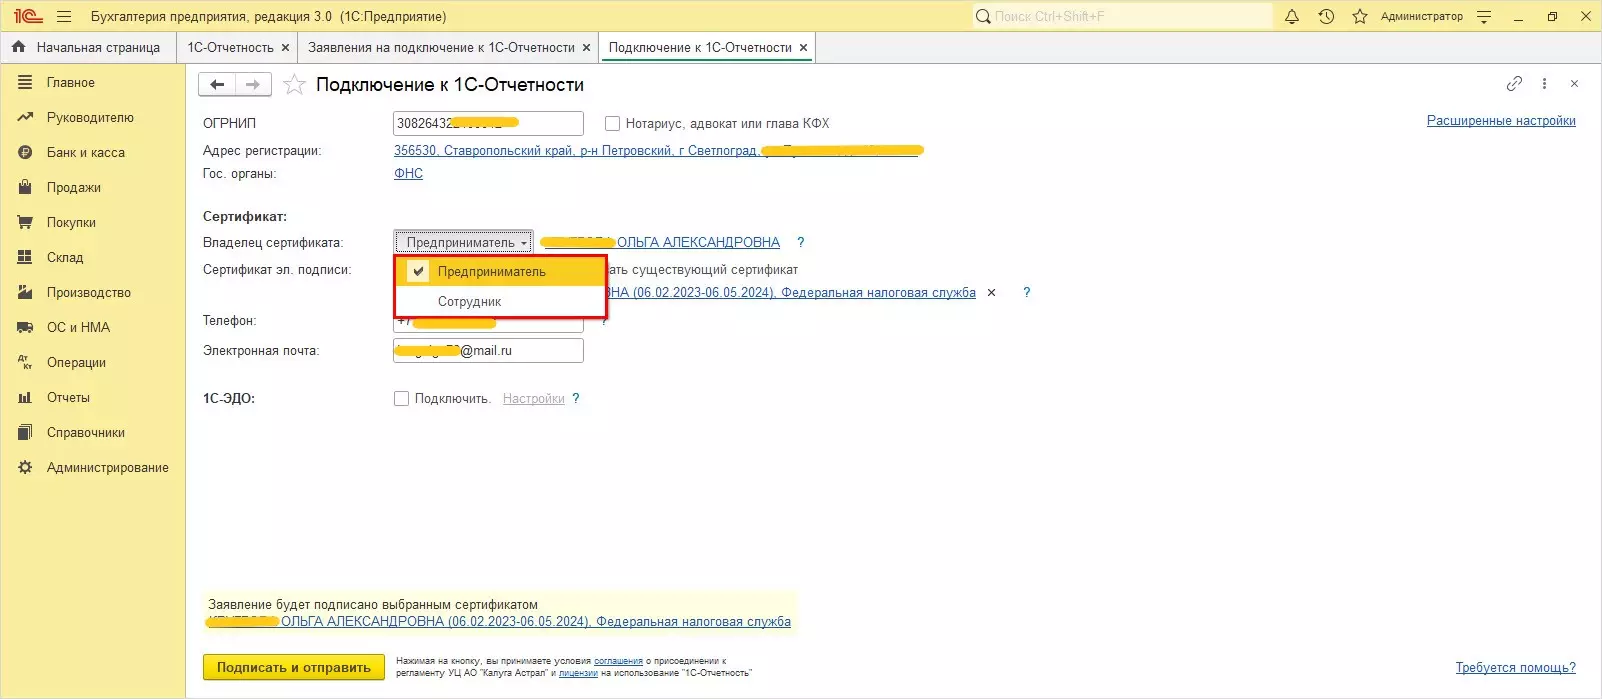
Task: Open bottom signing certificate link
Action: (498, 621)
